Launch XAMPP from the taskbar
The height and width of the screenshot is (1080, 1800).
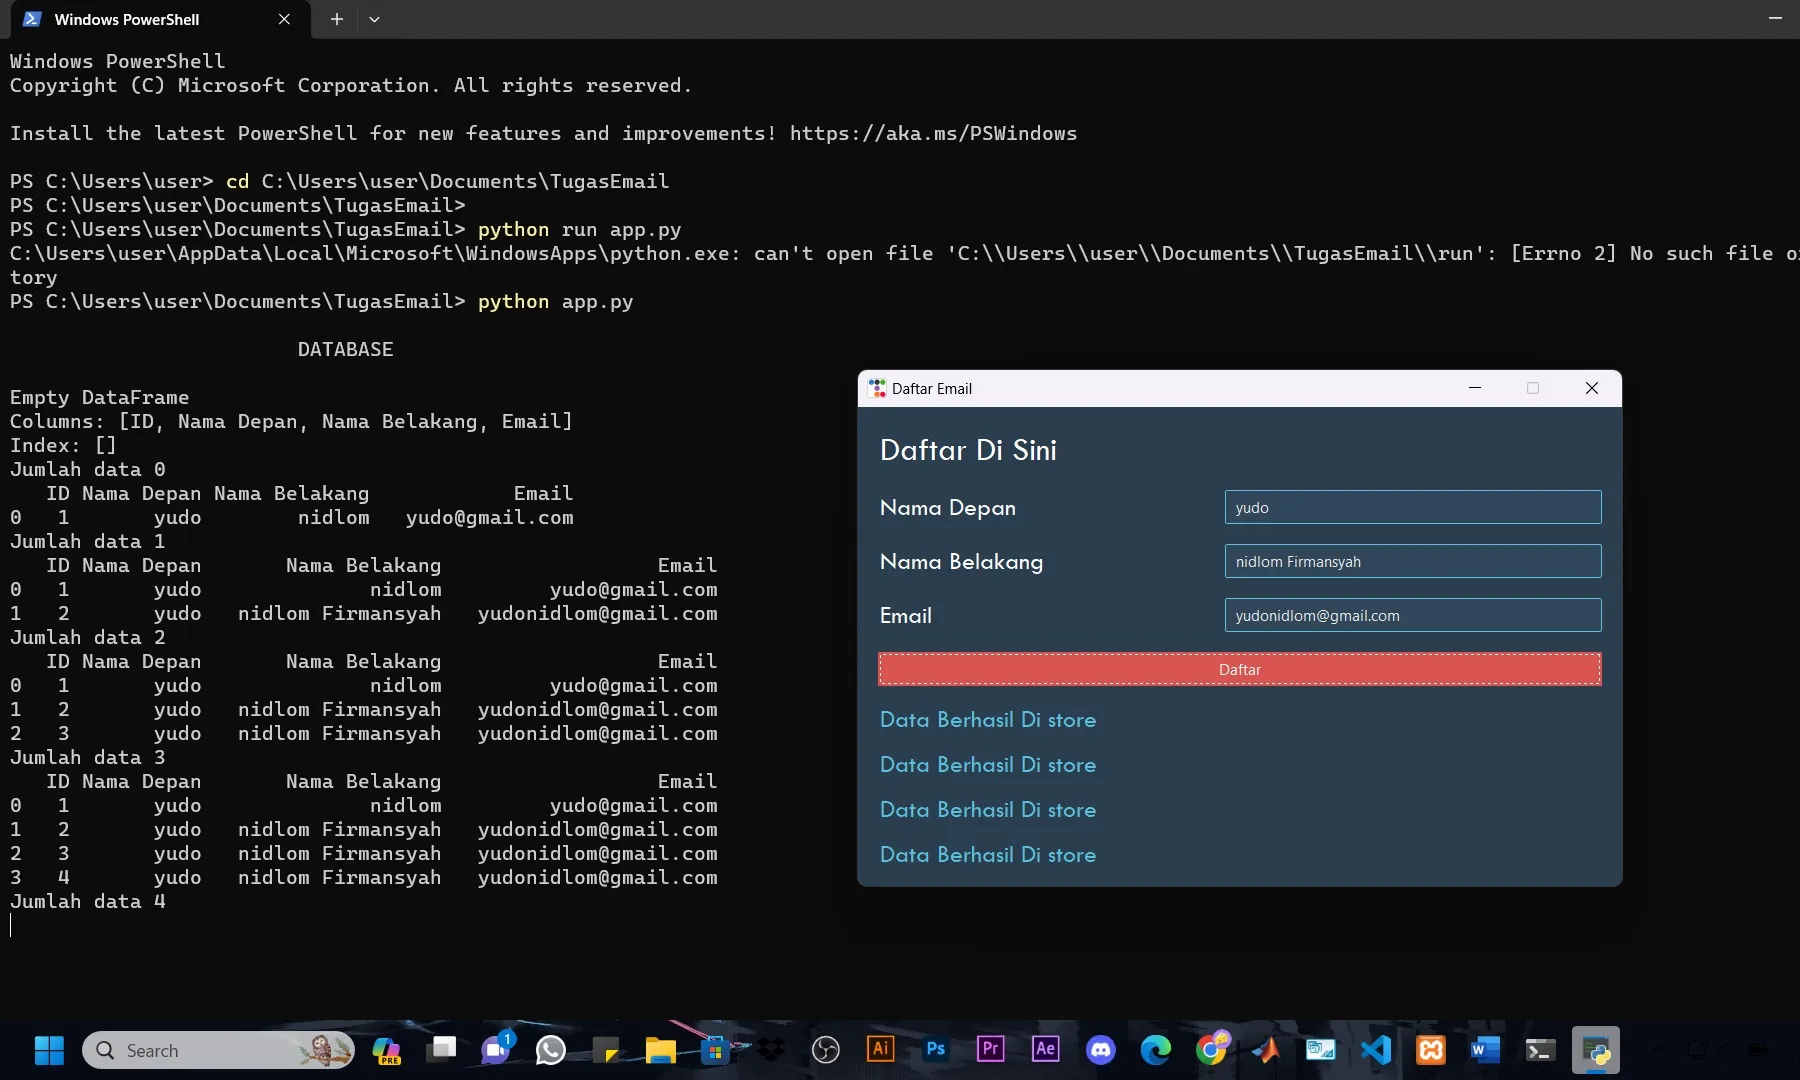[1430, 1050]
